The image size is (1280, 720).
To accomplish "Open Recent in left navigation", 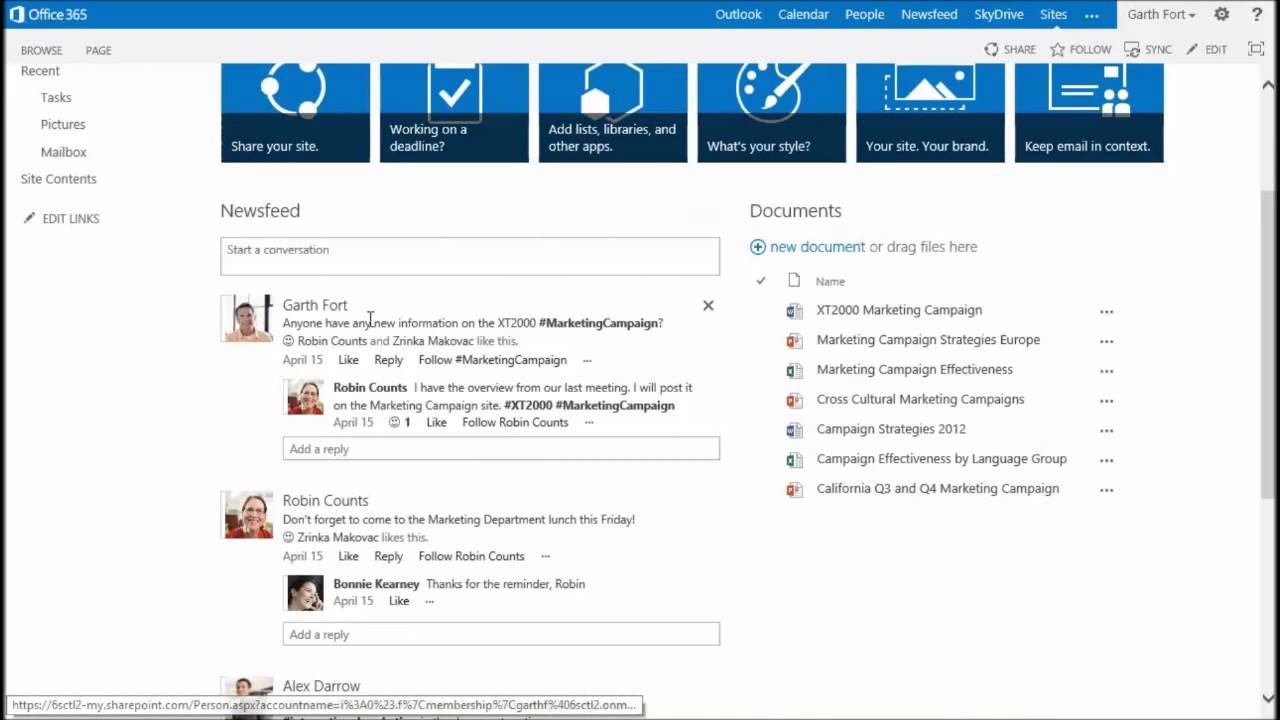I will click(x=40, y=71).
